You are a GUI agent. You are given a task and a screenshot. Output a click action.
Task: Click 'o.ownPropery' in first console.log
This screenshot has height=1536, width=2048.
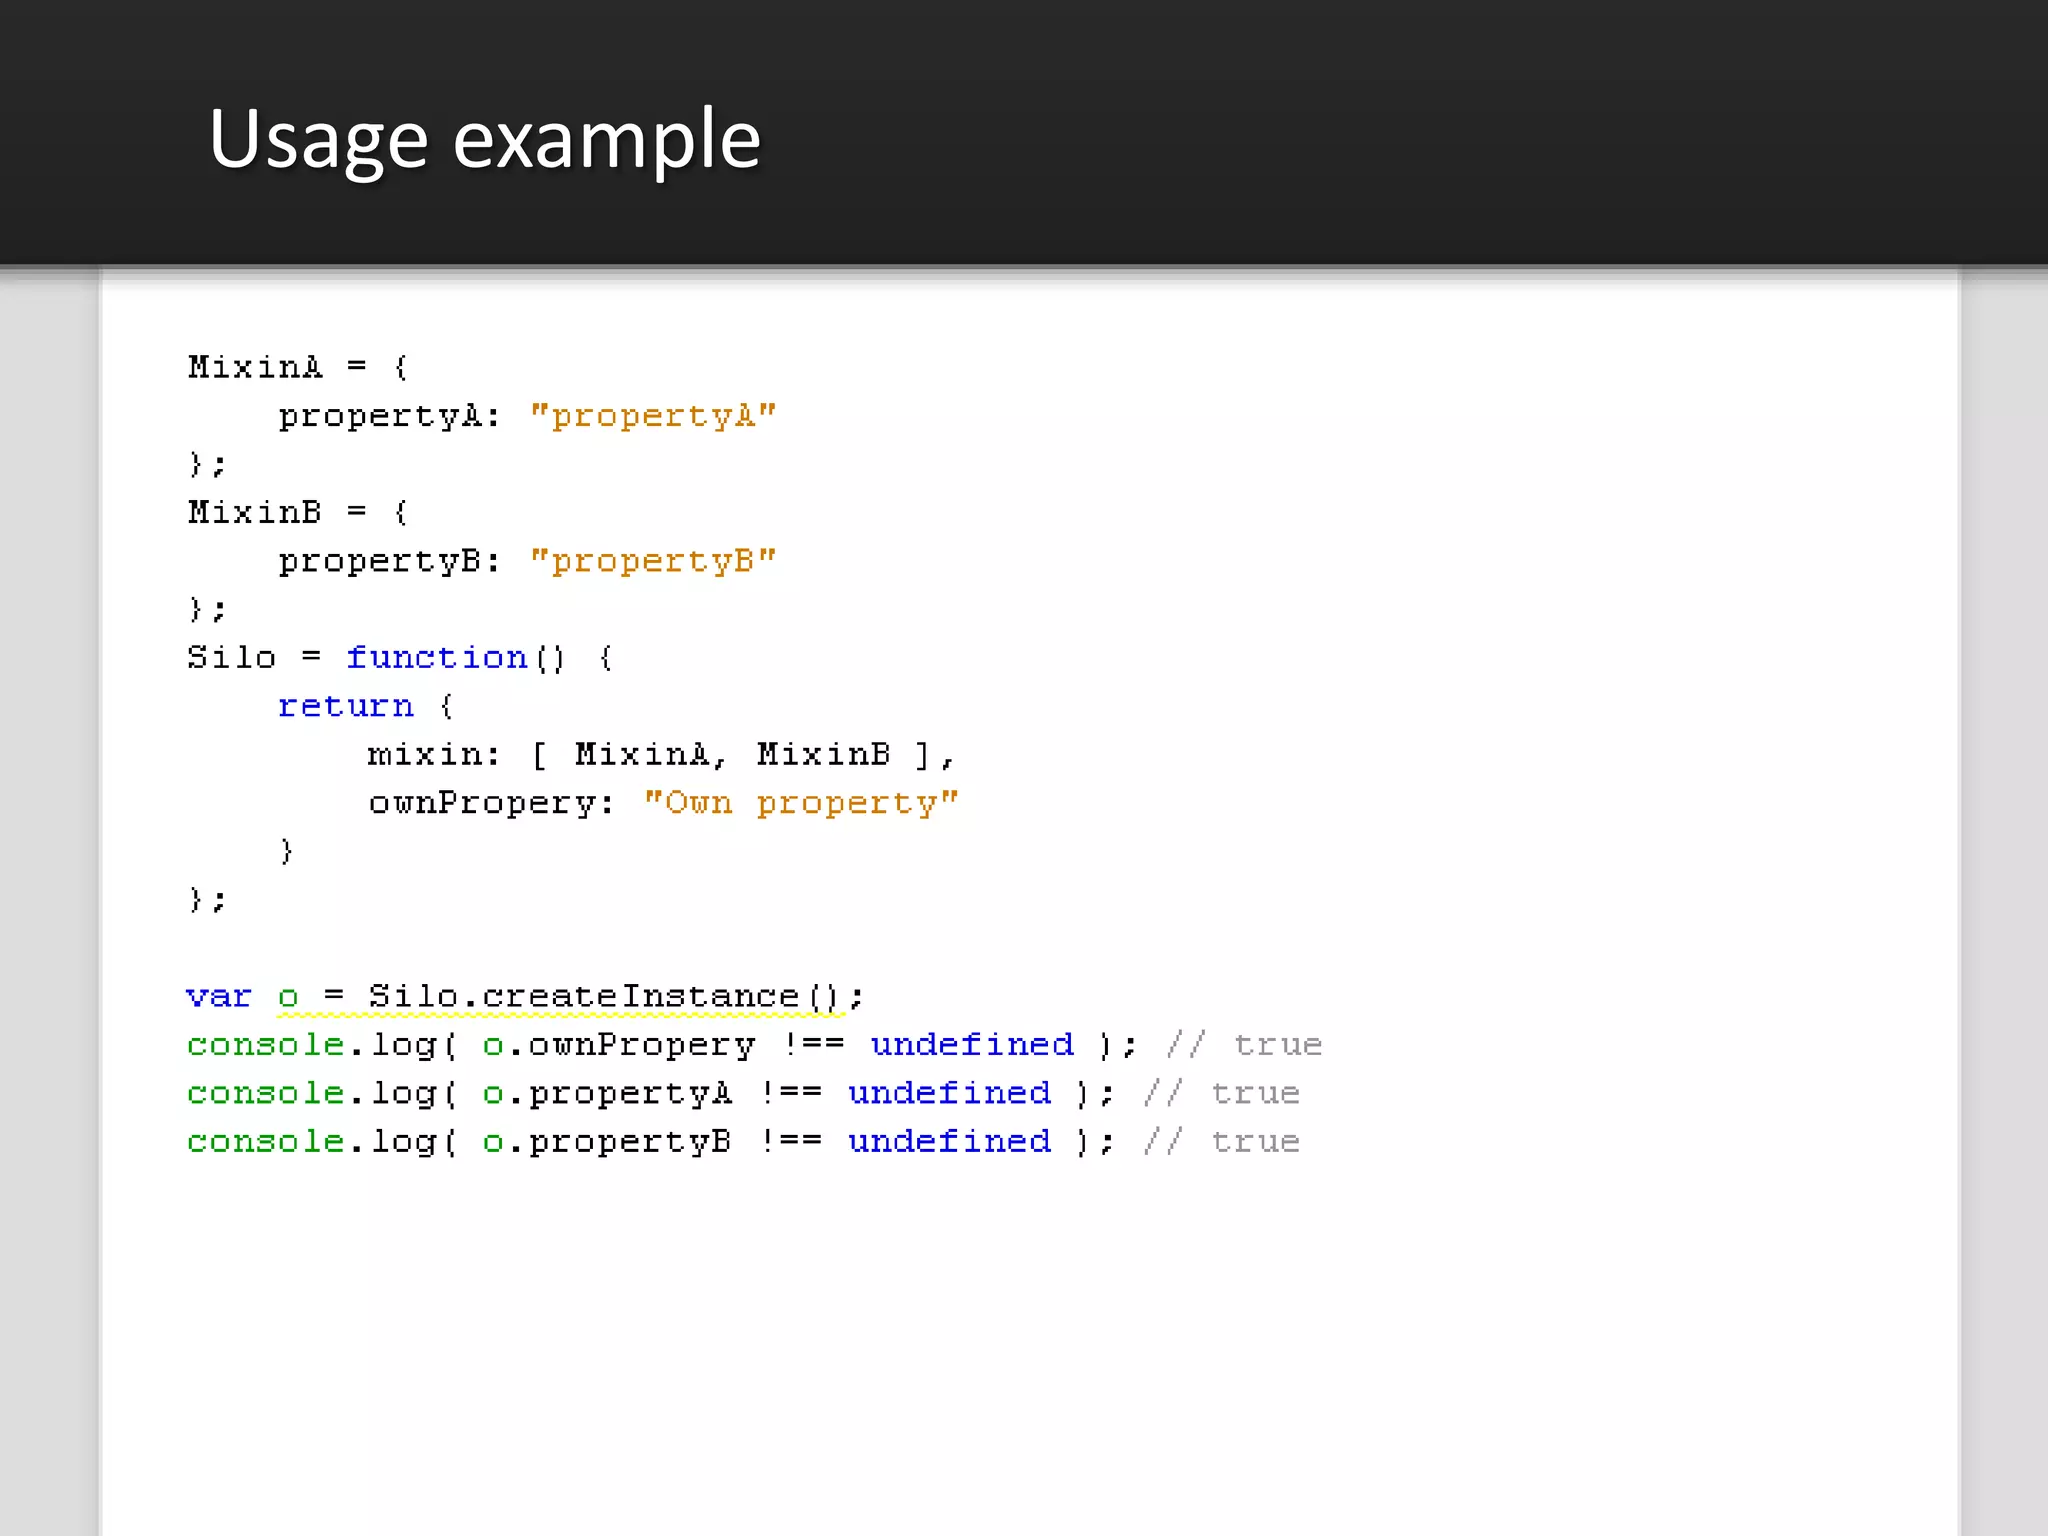pos(619,1045)
